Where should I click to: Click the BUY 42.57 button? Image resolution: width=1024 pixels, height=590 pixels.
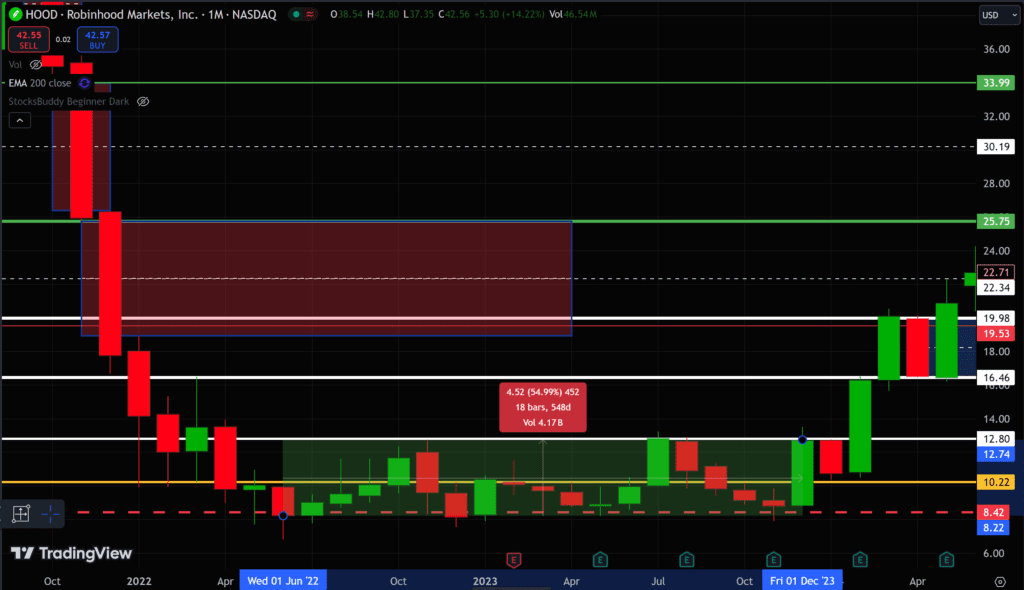[97, 40]
